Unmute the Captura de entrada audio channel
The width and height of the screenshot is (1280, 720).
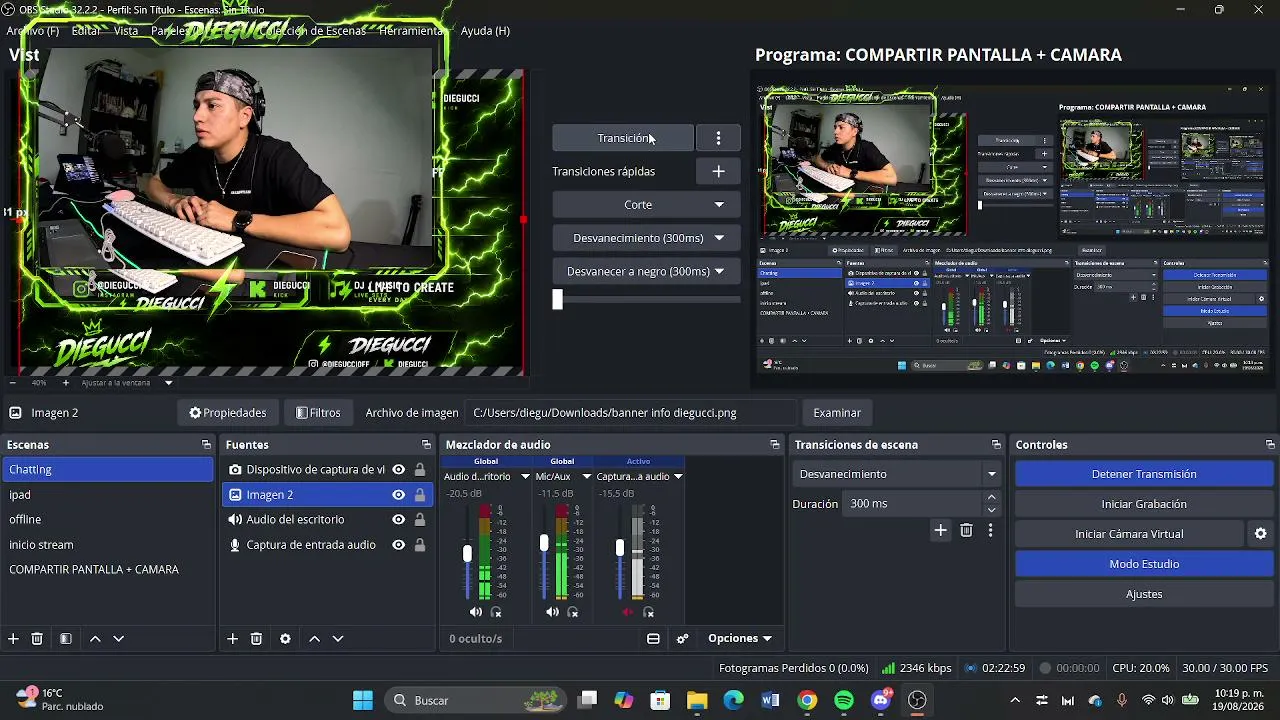coord(628,612)
